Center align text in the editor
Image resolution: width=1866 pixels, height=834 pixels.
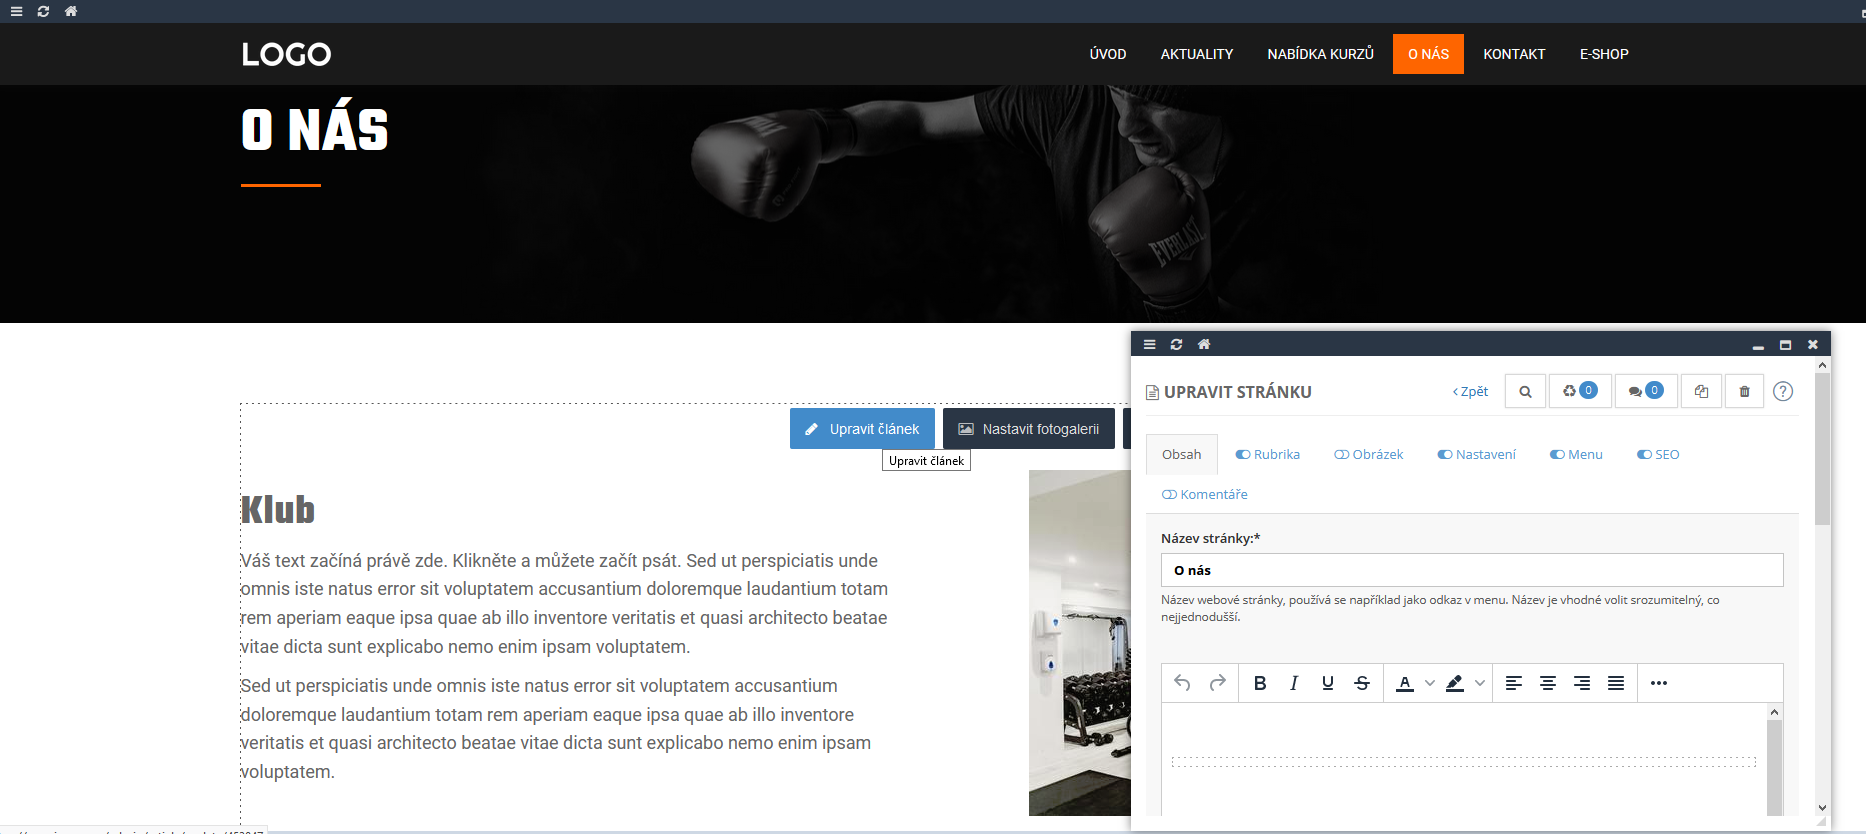[x=1548, y=683]
